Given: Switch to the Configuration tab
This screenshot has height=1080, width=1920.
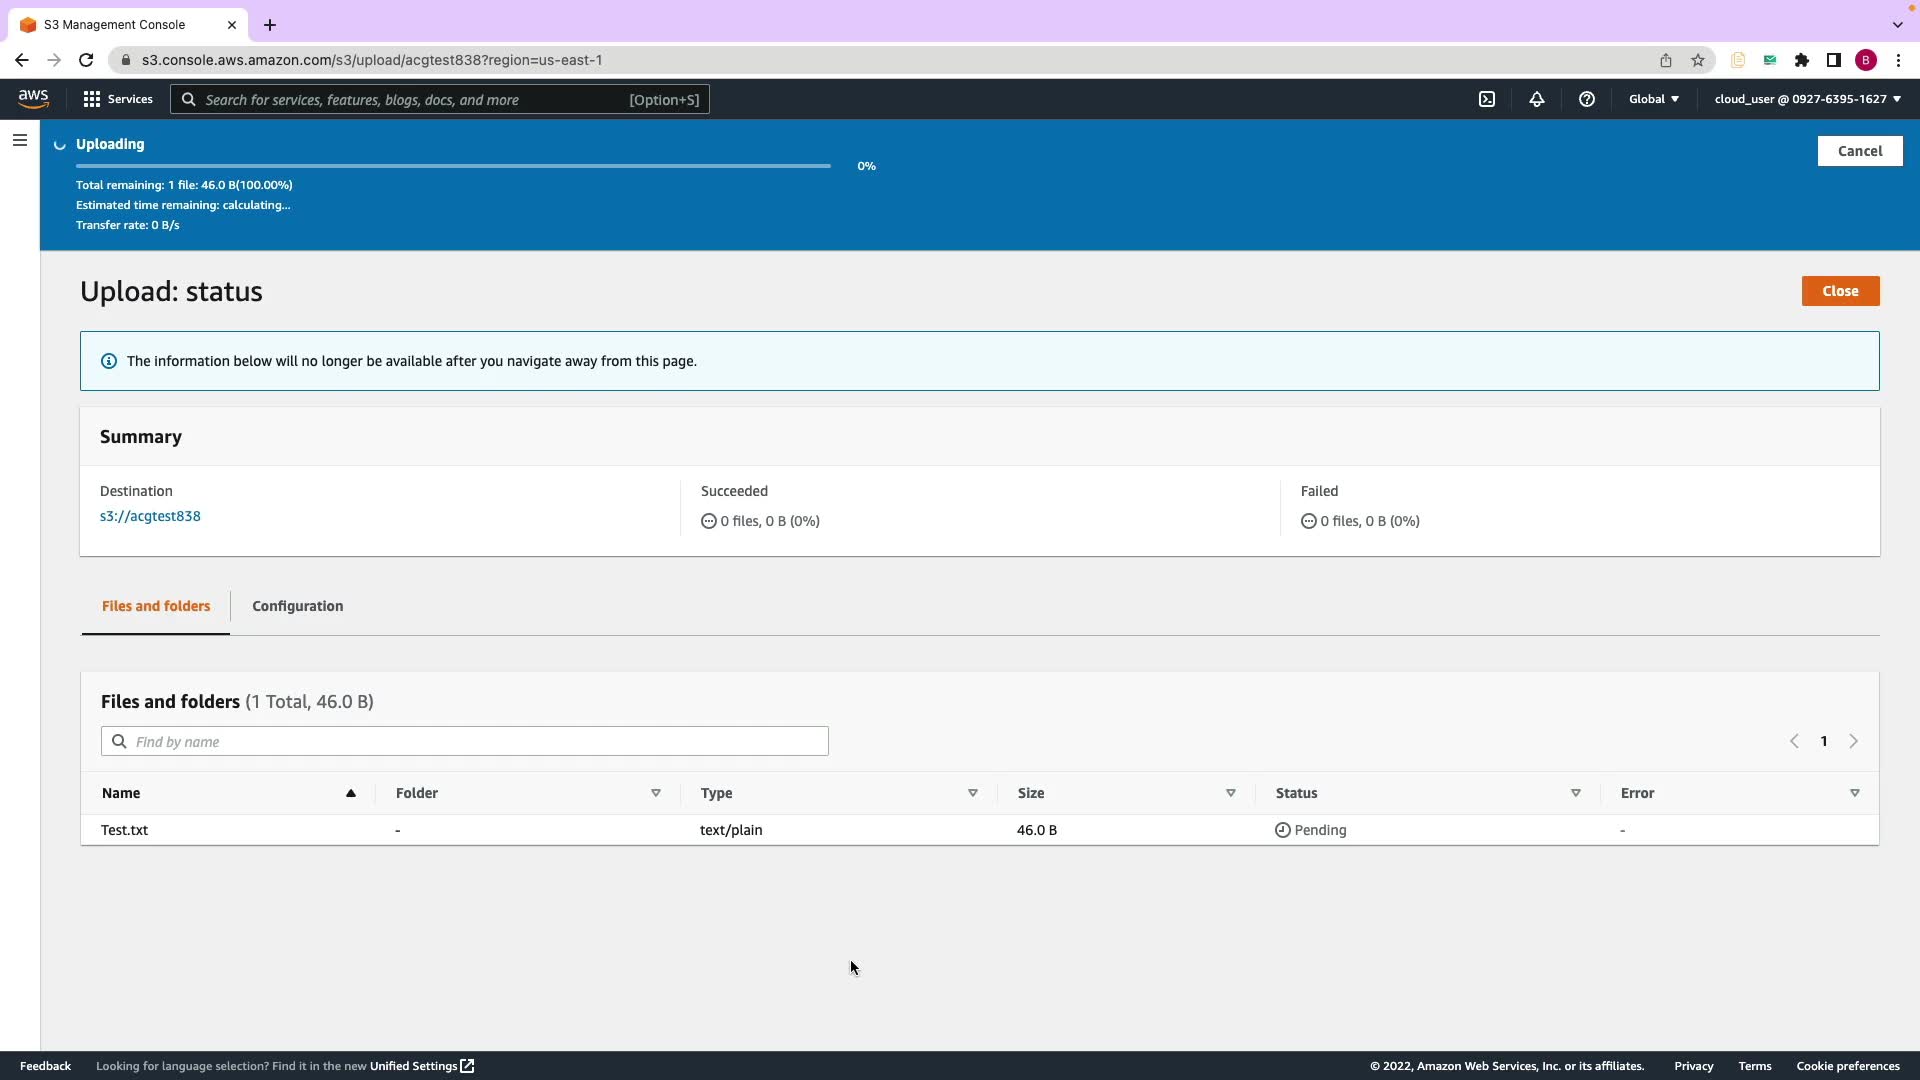Looking at the screenshot, I should [x=297, y=606].
